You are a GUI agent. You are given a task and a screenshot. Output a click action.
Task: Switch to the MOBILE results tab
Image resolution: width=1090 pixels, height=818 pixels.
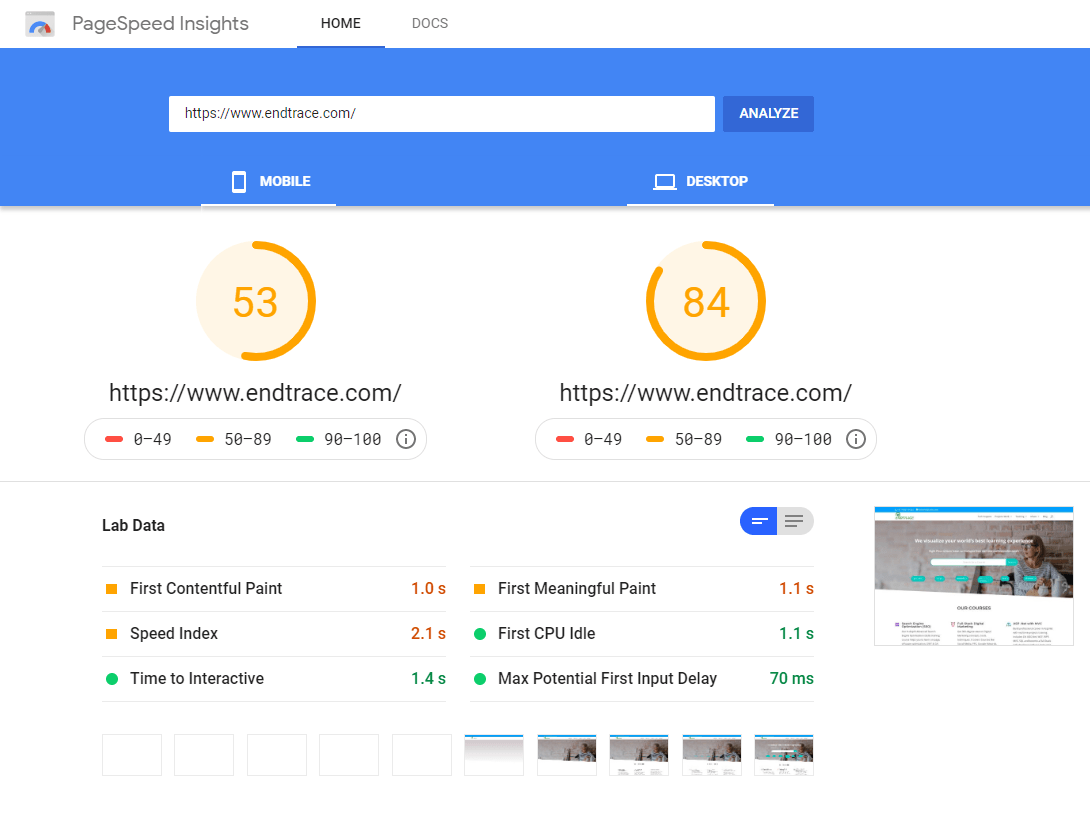coord(269,181)
